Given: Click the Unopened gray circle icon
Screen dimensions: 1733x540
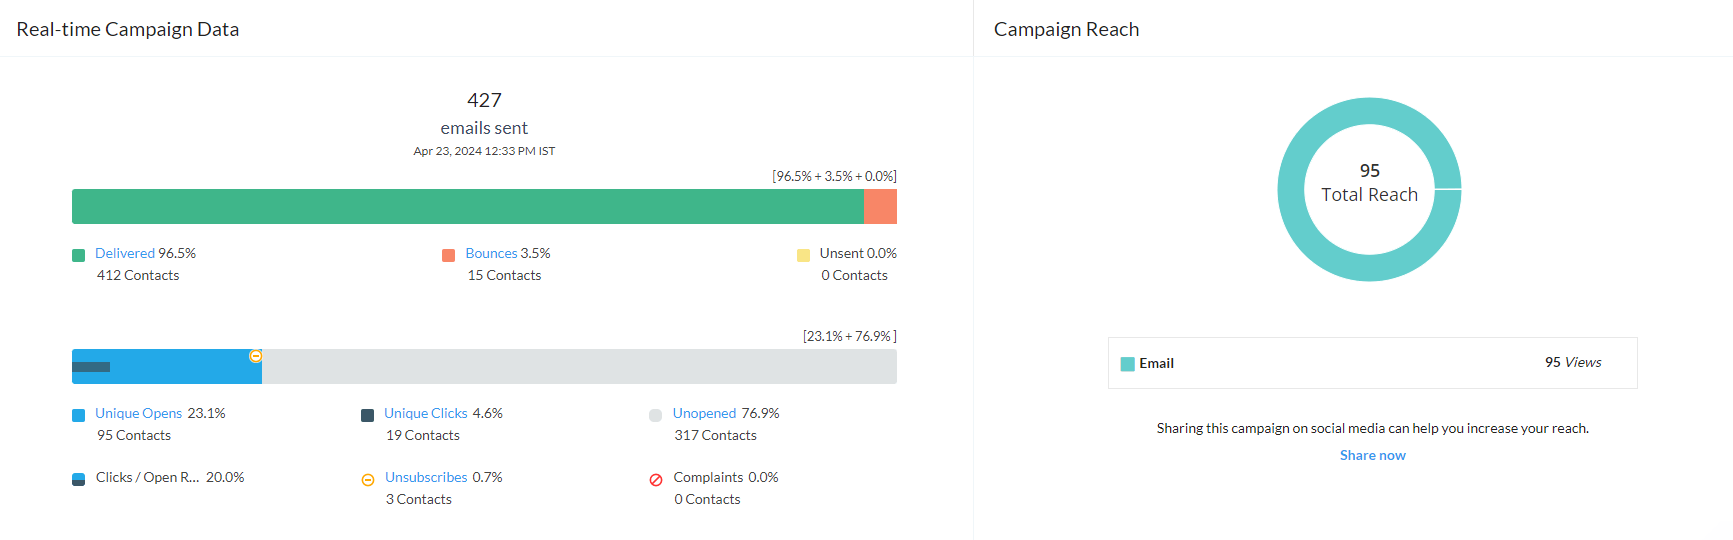Looking at the screenshot, I should pyautogui.click(x=655, y=415).
